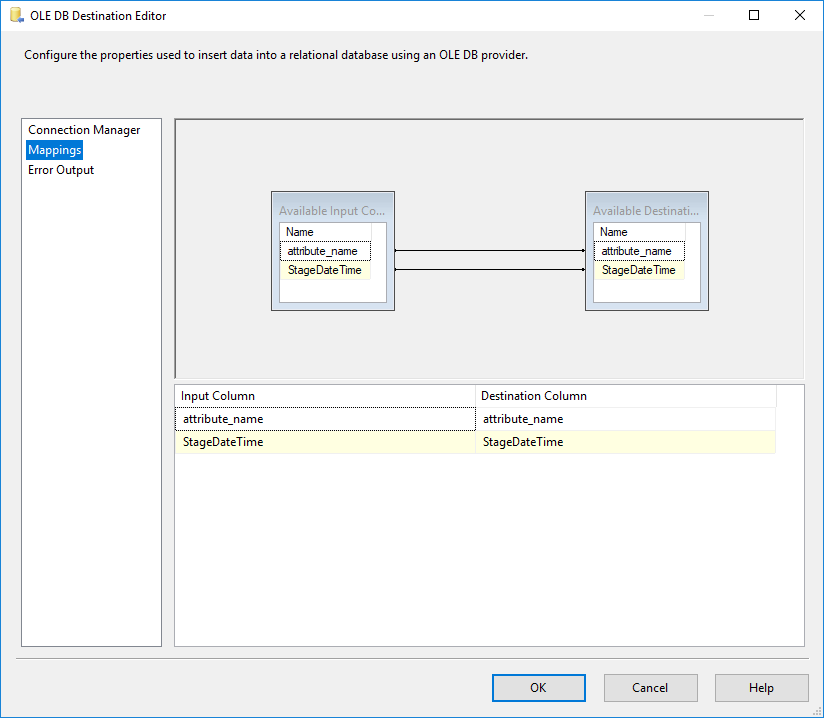Click the Available Input Columns box title
The width and height of the screenshot is (824, 718).
click(x=332, y=210)
